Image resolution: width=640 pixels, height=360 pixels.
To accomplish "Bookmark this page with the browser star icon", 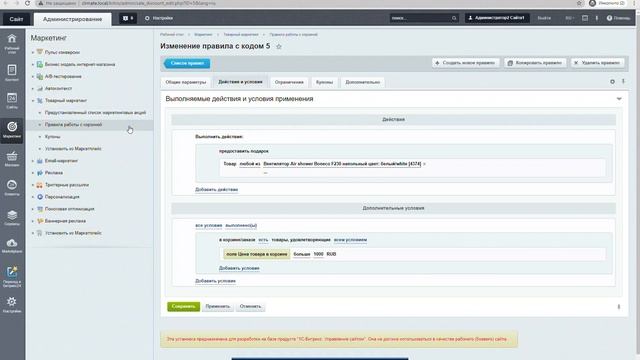I will 579,3.
